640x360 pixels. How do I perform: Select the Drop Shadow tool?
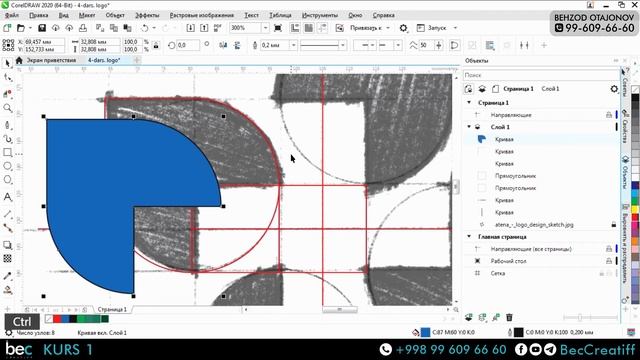click(x=7, y=245)
